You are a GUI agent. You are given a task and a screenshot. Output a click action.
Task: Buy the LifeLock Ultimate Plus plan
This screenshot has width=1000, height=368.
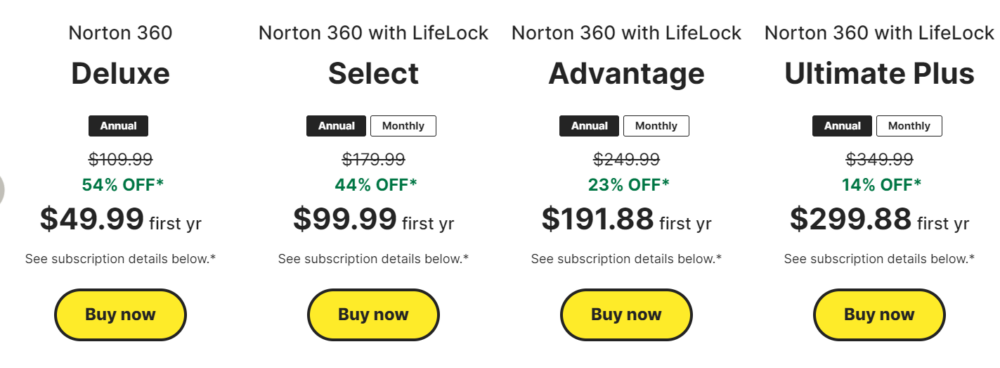click(879, 315)
